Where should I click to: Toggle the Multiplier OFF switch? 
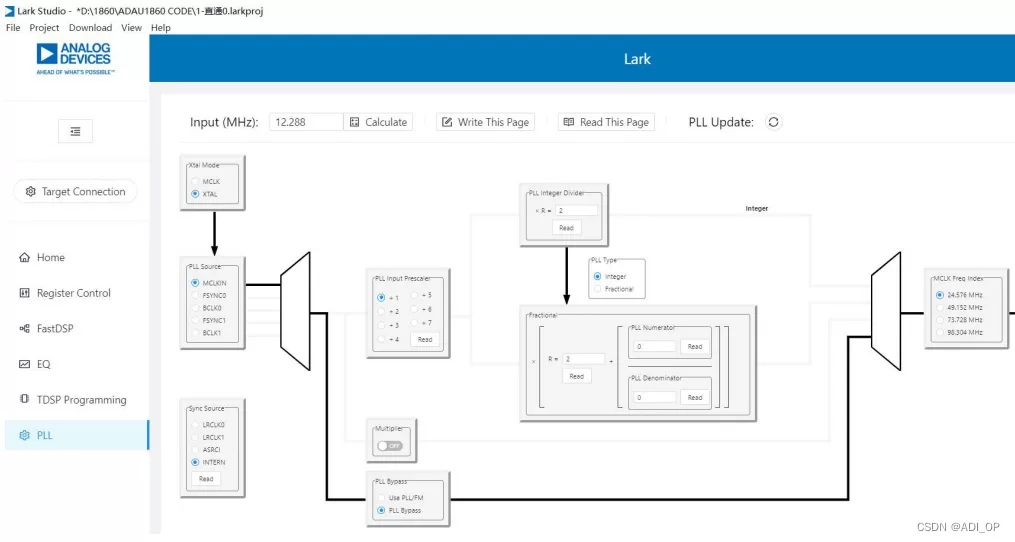click(390, 446)
